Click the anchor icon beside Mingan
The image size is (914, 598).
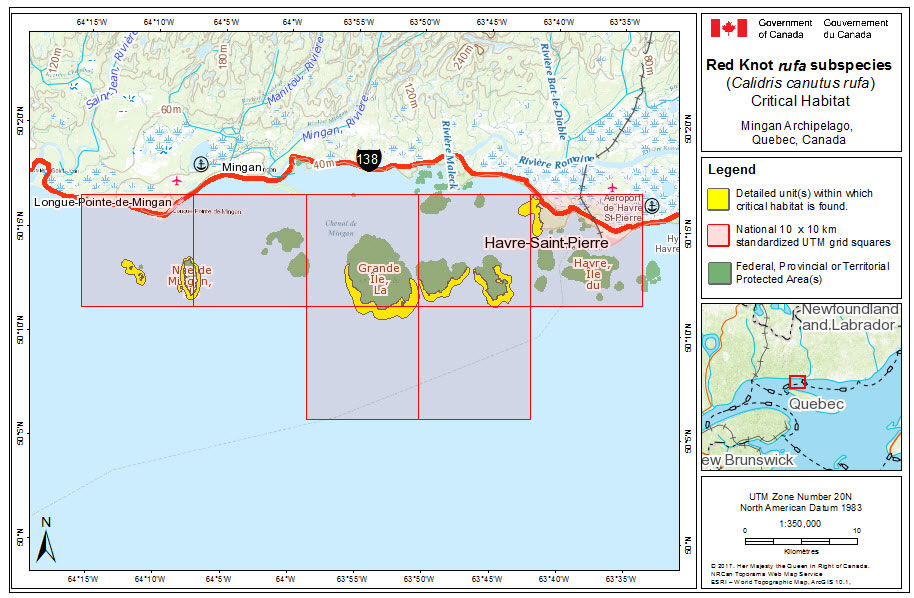click(200, 164)
